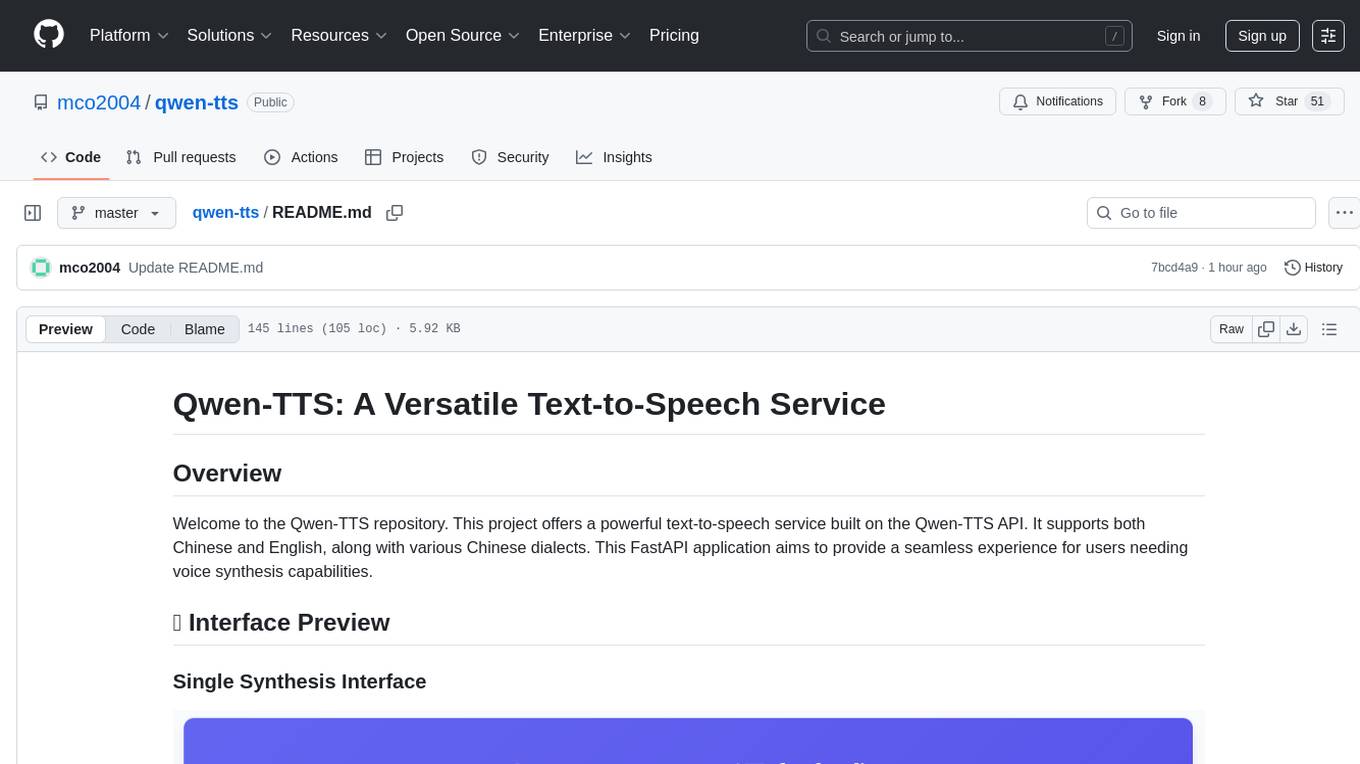This screenshot has width=1360, height=764.
Task: Open the Pull requests tab
Action: point(181,157)
